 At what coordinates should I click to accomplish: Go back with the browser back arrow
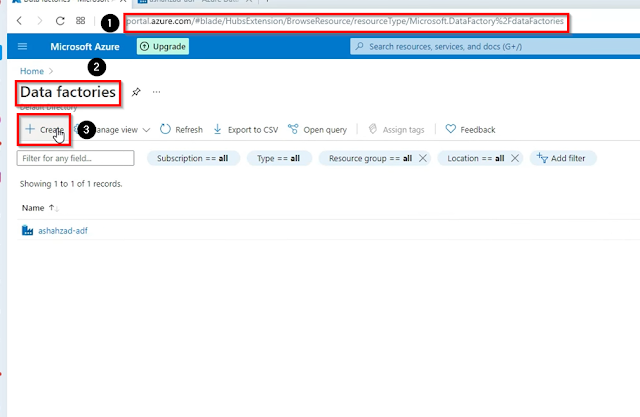click(19, 20)
